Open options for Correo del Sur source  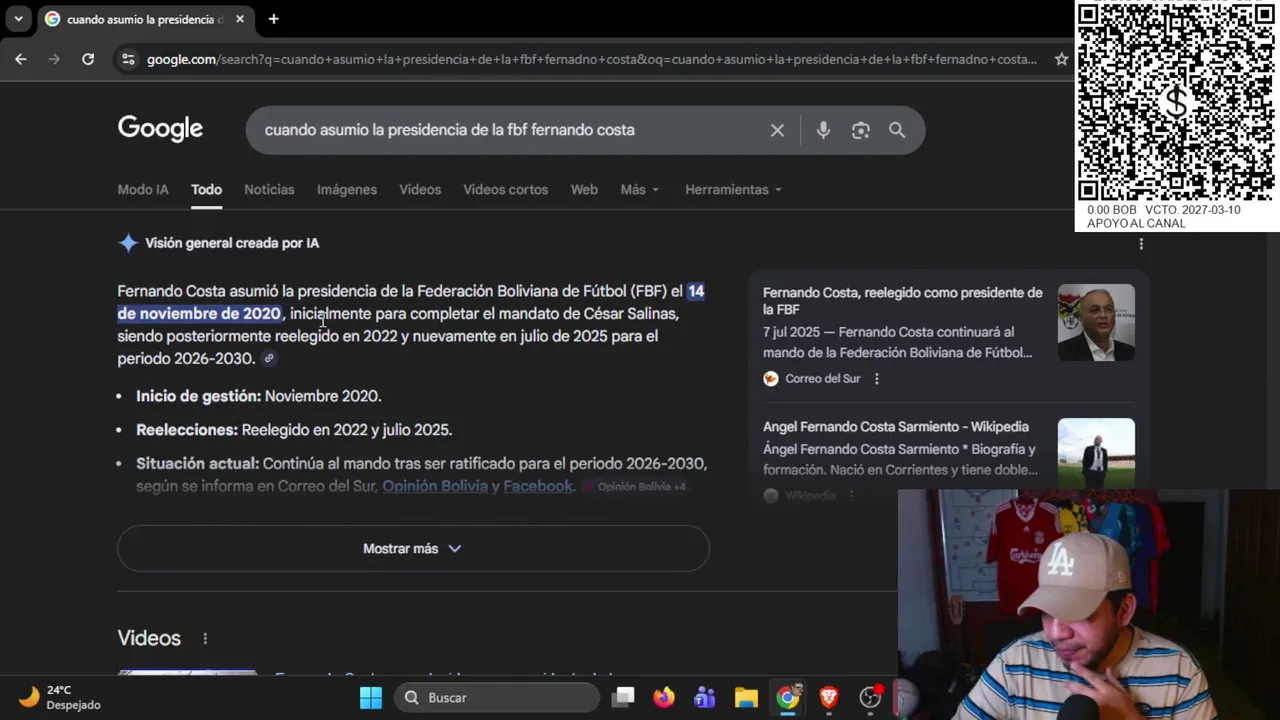877,379
